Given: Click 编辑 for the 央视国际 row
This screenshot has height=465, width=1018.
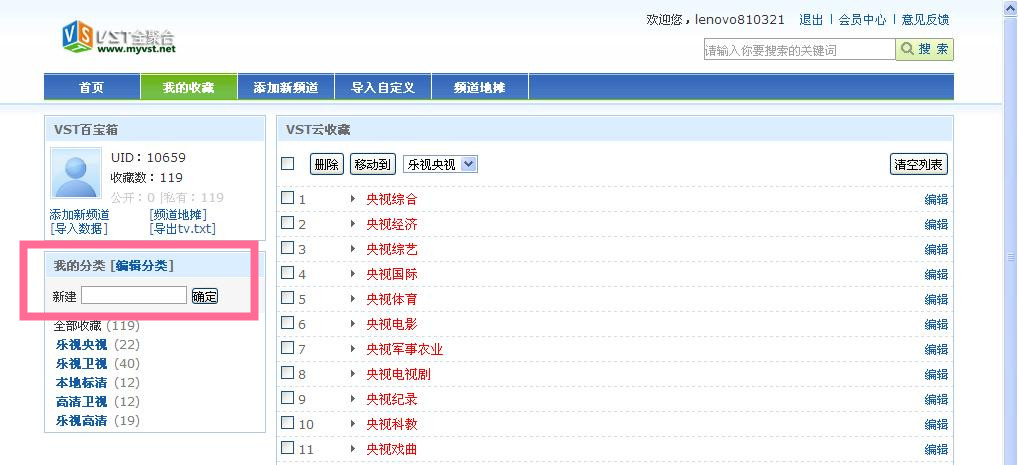Looking at the screenshot, I should (936, 275).
